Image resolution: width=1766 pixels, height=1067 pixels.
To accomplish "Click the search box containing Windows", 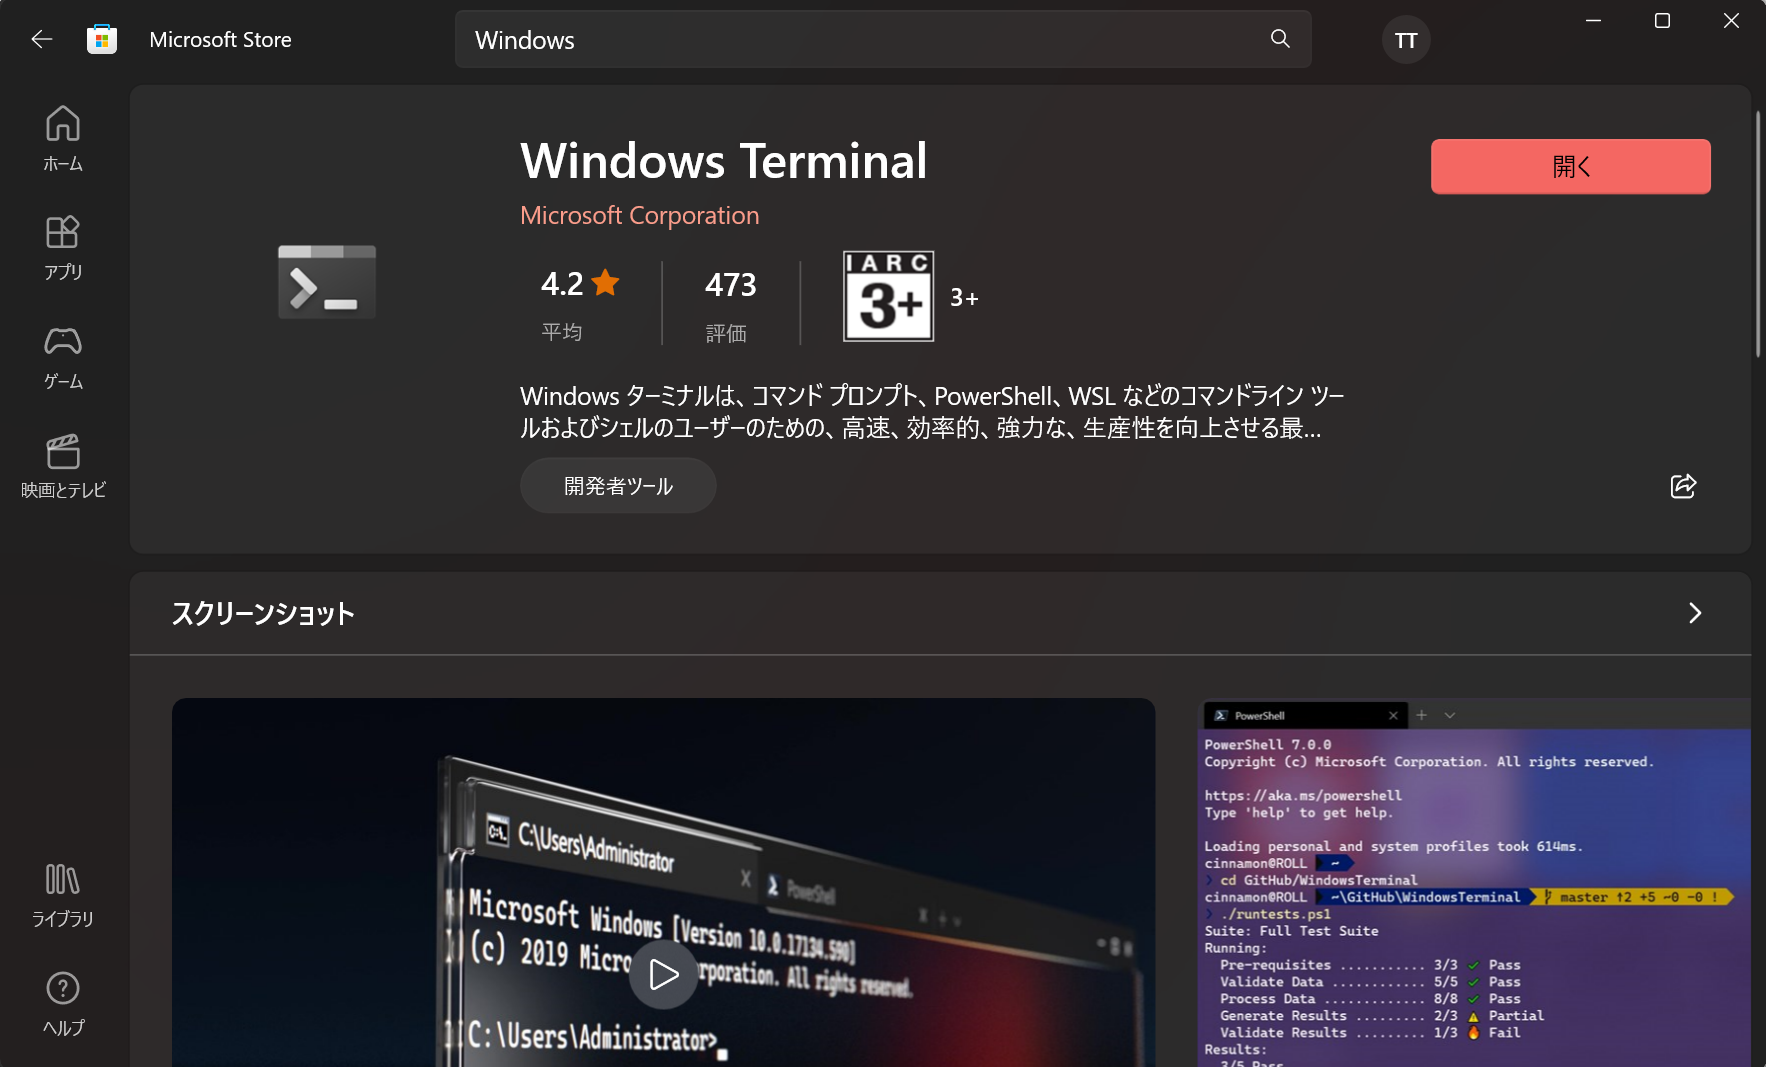I will (883, 40).
